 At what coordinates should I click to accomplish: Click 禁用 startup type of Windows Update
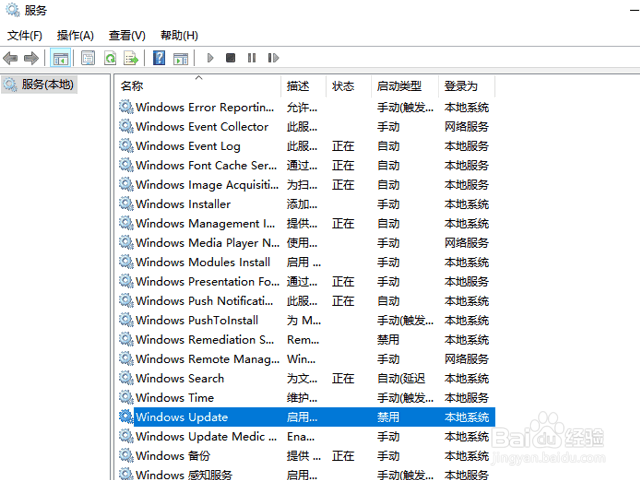point(388,417)
